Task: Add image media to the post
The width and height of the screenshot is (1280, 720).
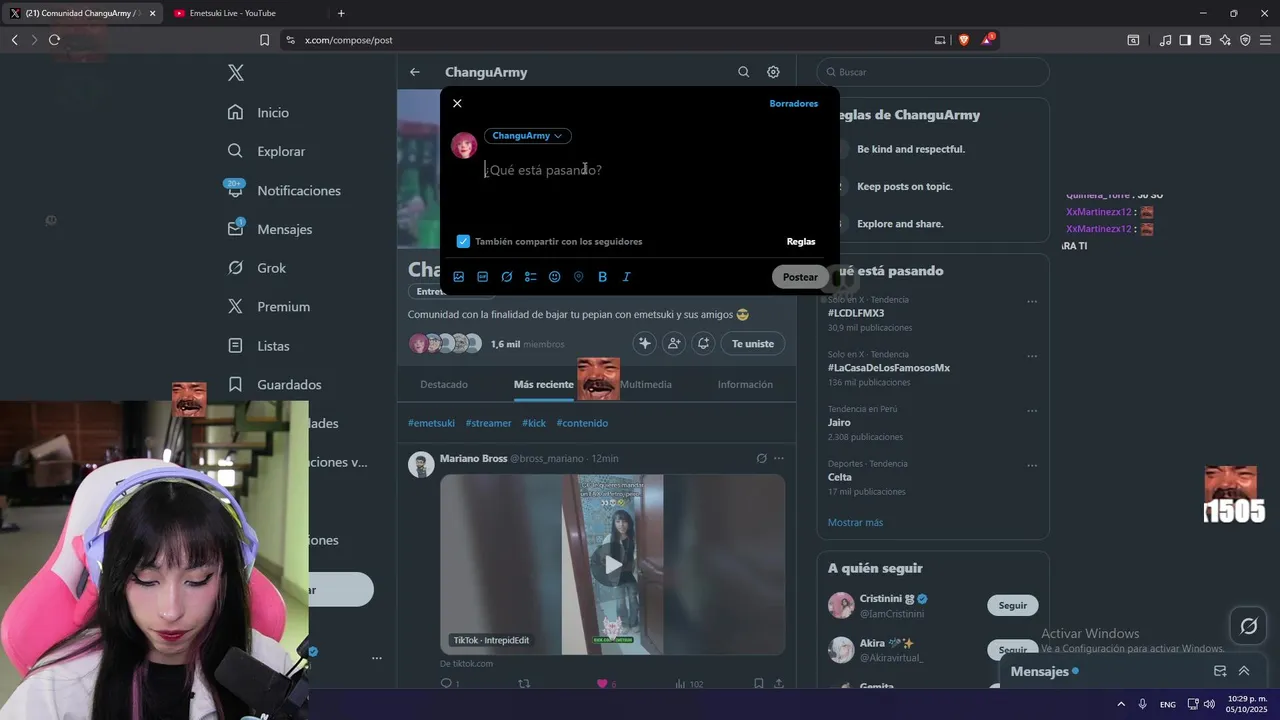Action: coord(459,277)
